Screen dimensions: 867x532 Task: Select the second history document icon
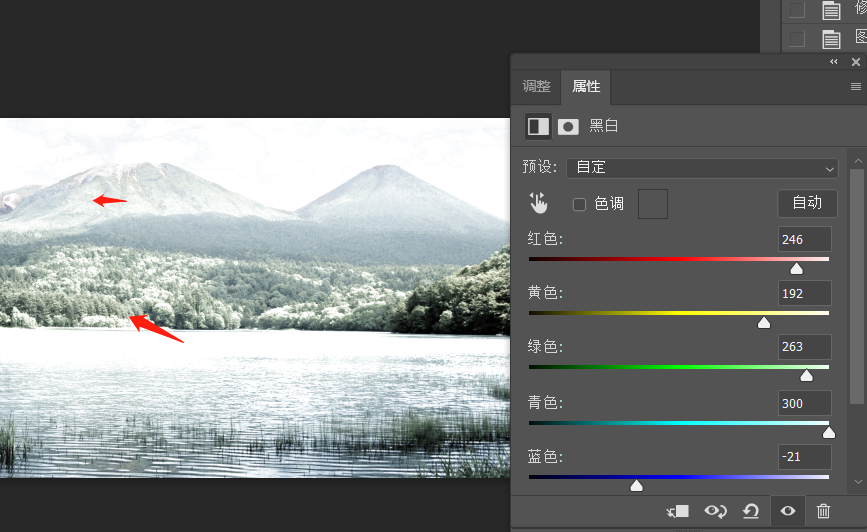(x=831, y=39)
